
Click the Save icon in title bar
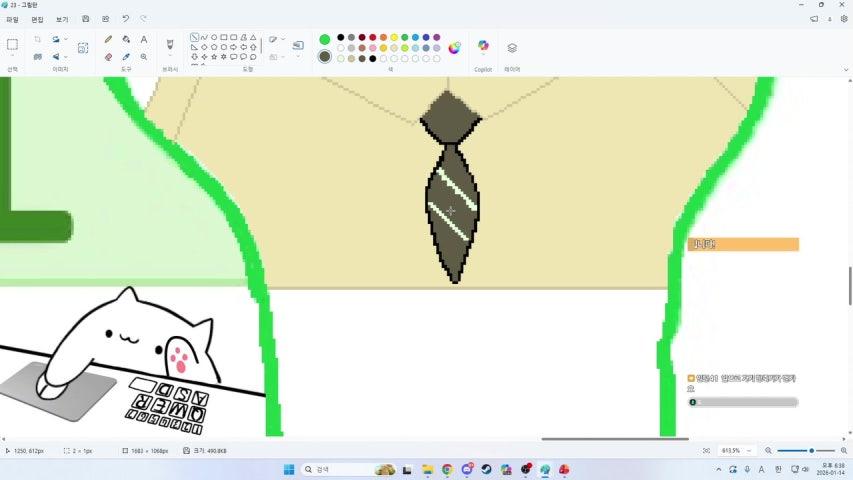pyautogui.click(x=85, y=19)
